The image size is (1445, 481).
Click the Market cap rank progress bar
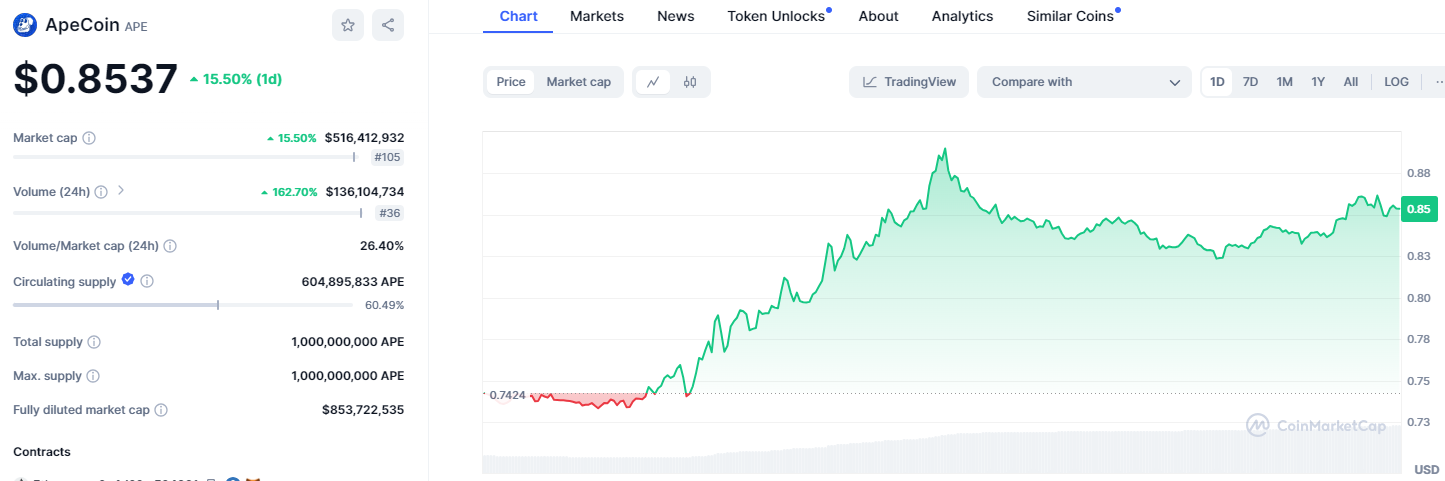tap(185, 157)
